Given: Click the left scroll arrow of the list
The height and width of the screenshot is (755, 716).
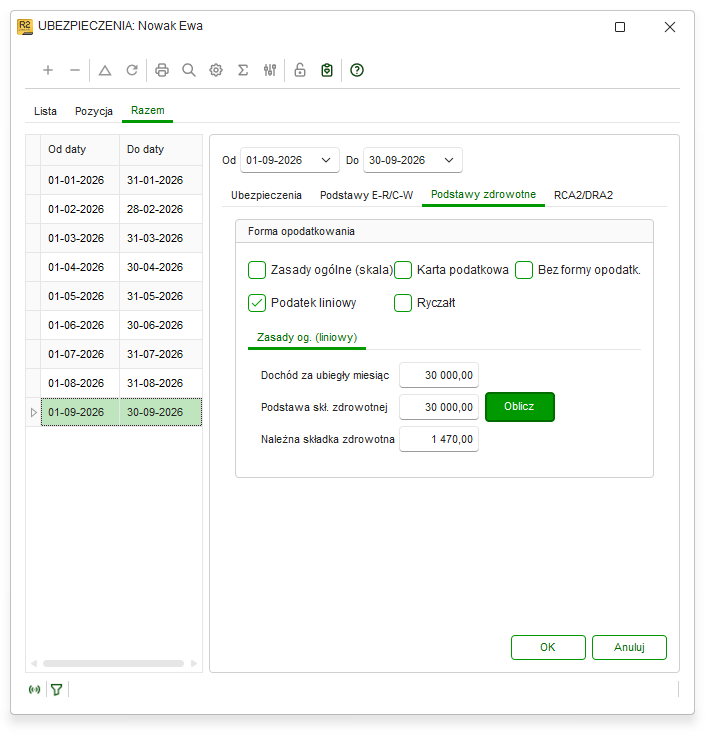Looking at the screenshot, I should (x=34, y=664).
